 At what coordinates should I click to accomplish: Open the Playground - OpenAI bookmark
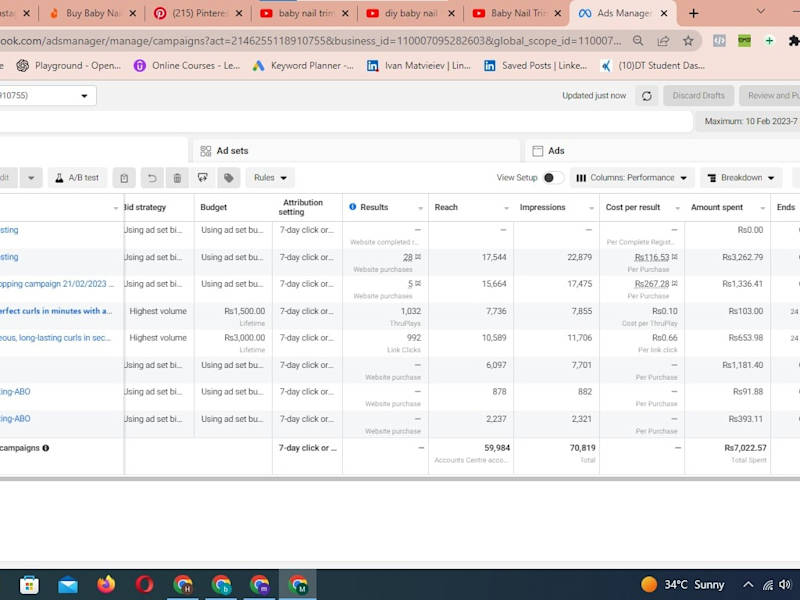(69, 66)
